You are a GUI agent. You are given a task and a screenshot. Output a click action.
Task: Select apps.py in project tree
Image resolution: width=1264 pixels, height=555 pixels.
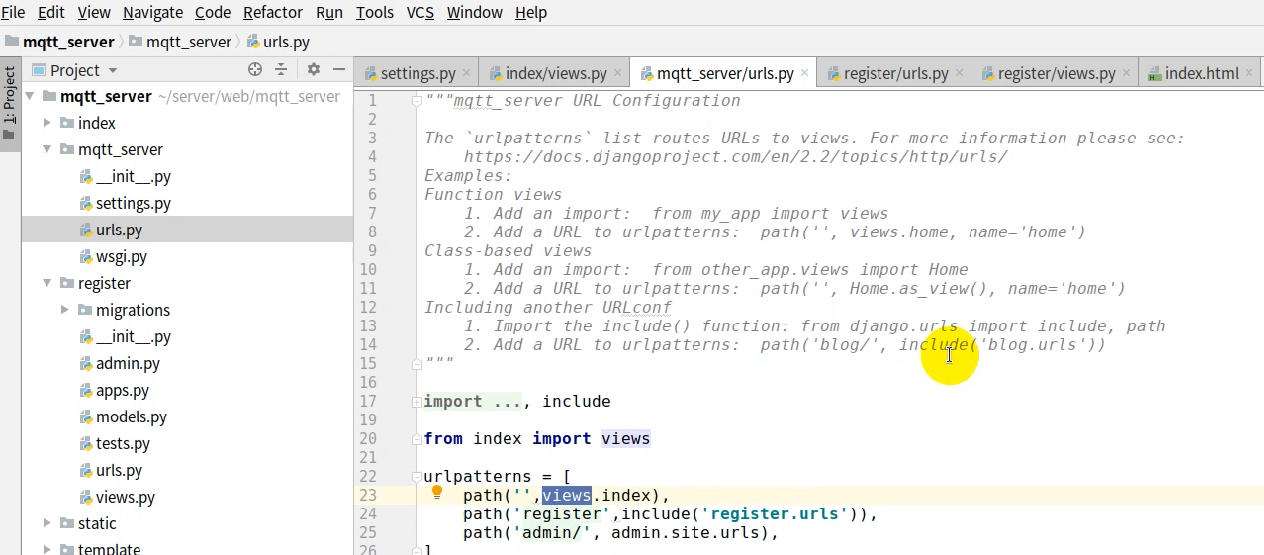point(114,391)
